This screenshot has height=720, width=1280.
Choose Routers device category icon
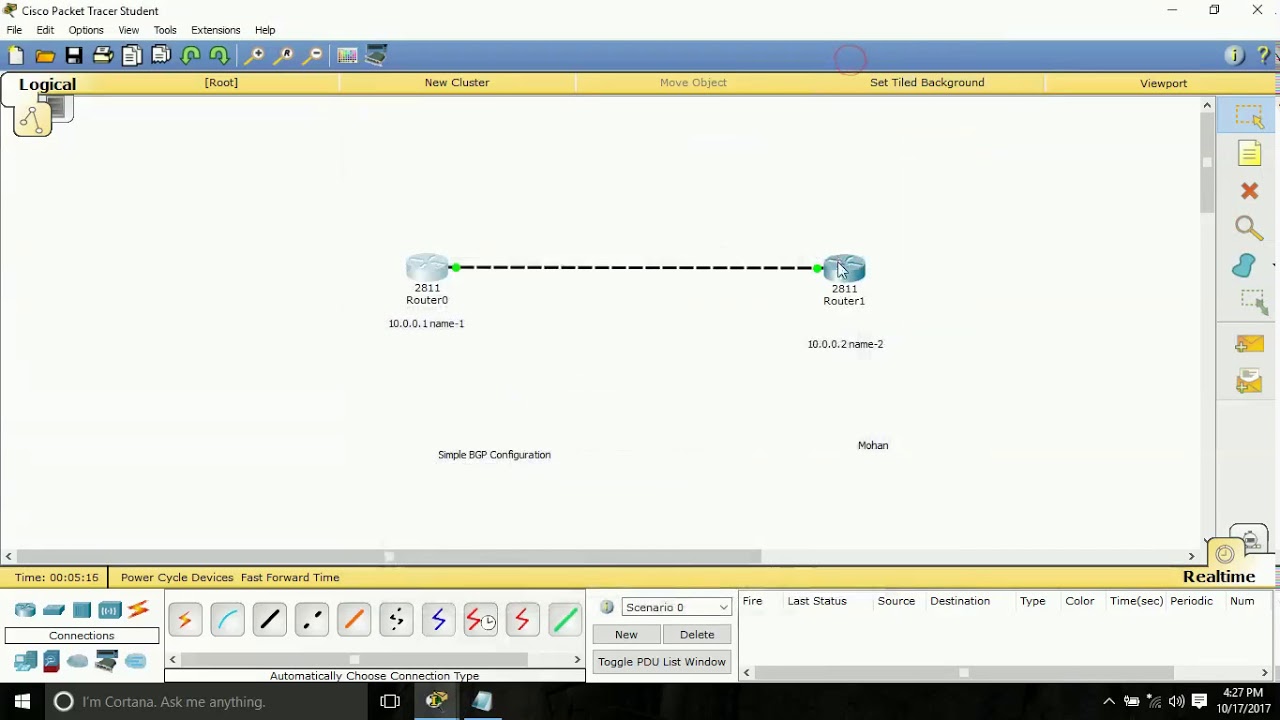(x=25, y=610)
